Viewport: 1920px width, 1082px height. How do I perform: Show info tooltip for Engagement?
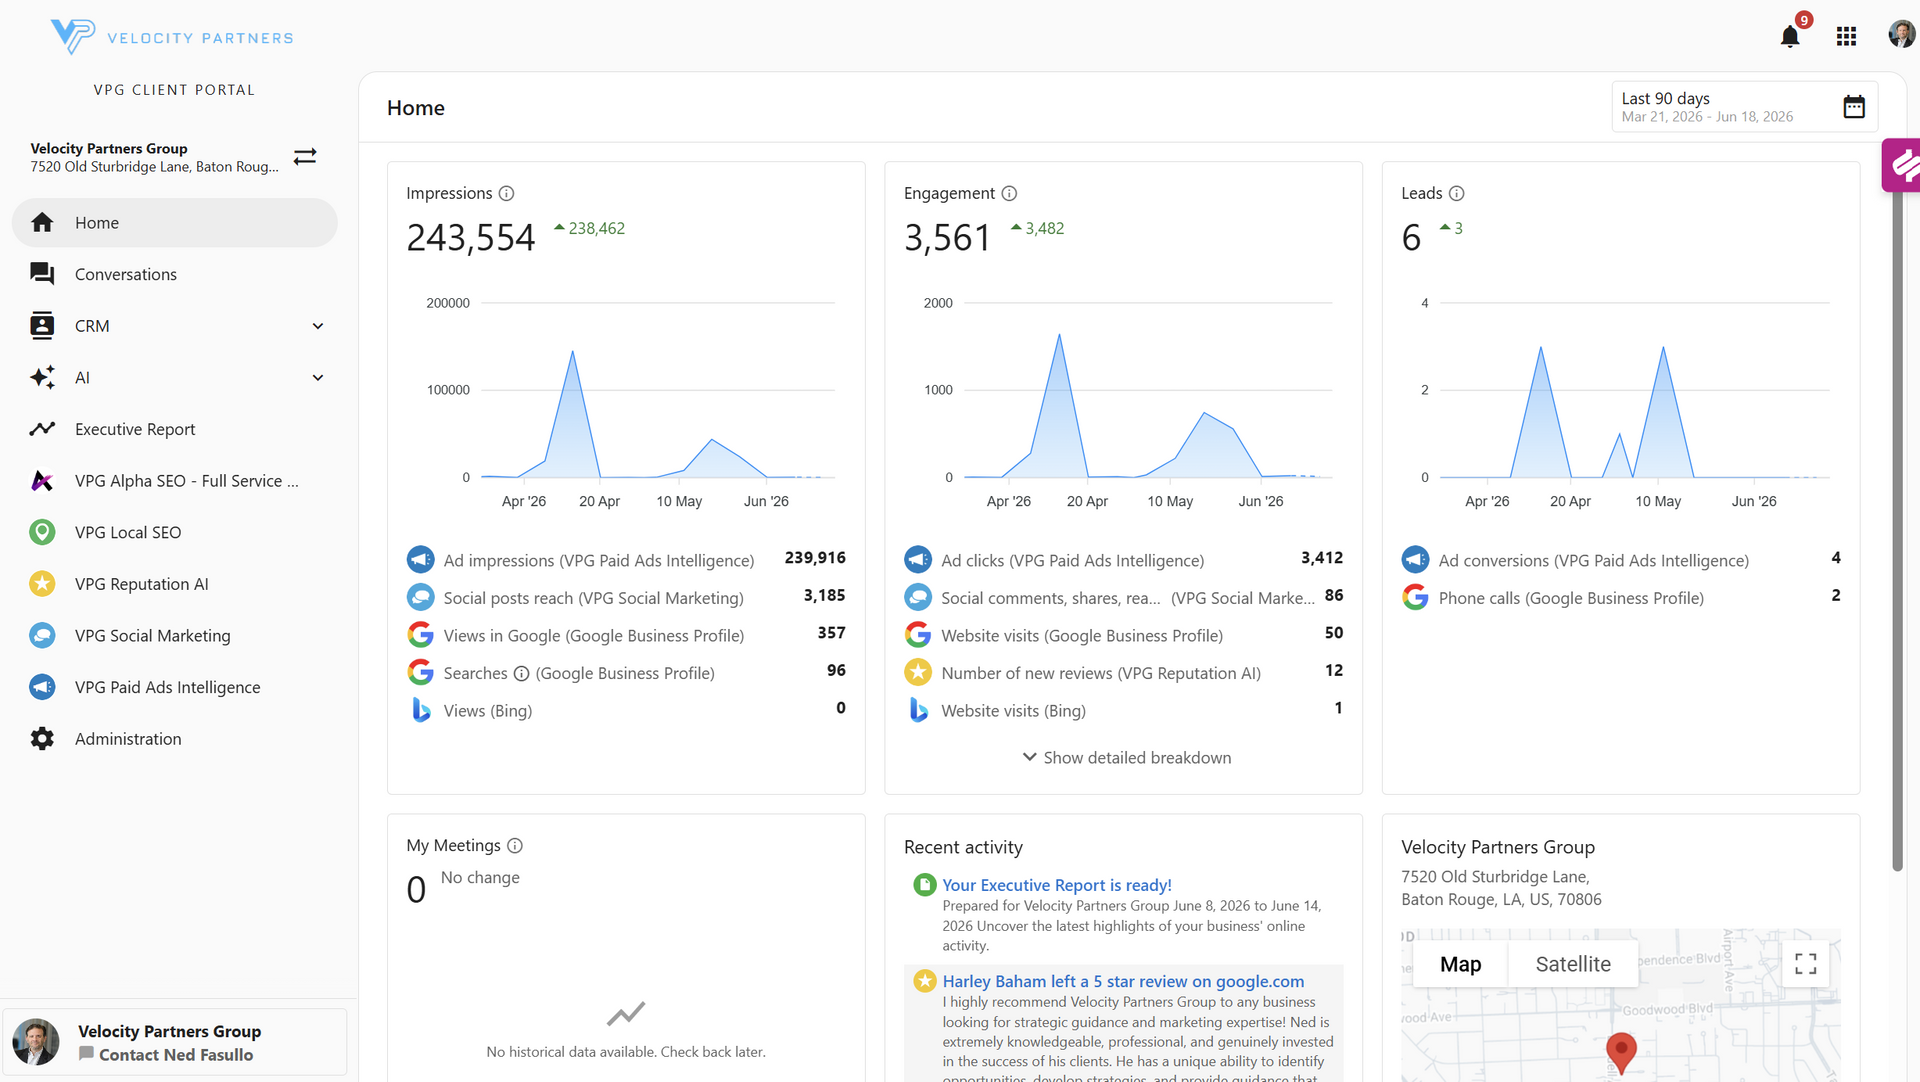[x=1010, y=193]
